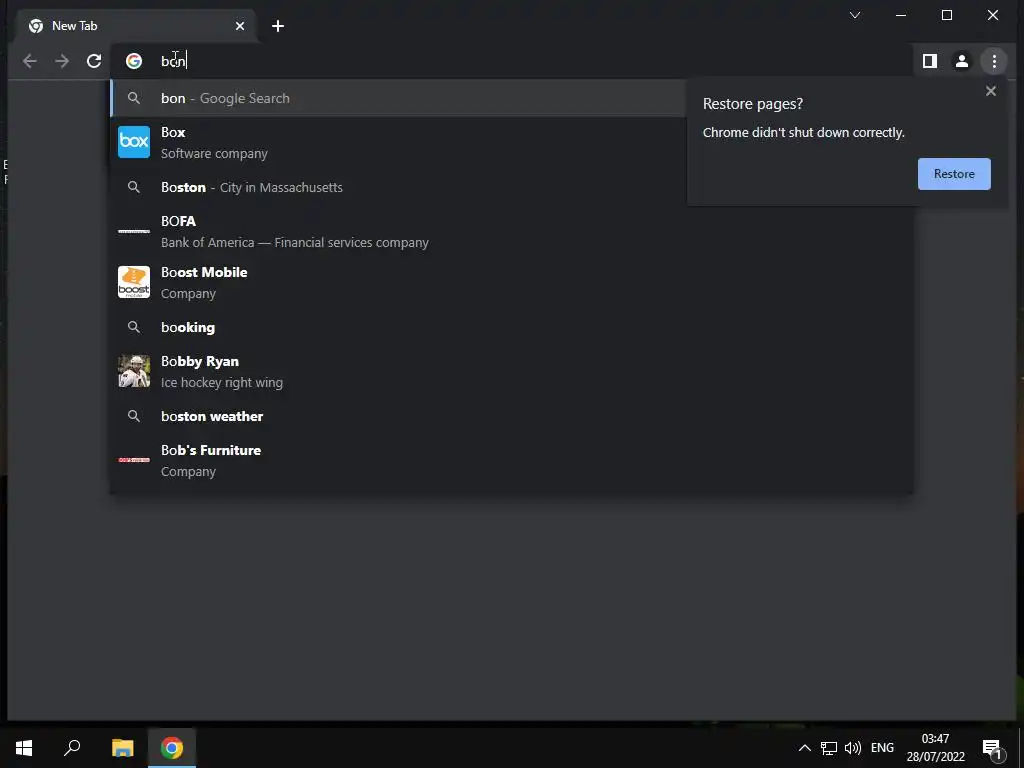
Task: Click the Boost Mobile logo thumbnail
Action: click(x=134, y=282)
